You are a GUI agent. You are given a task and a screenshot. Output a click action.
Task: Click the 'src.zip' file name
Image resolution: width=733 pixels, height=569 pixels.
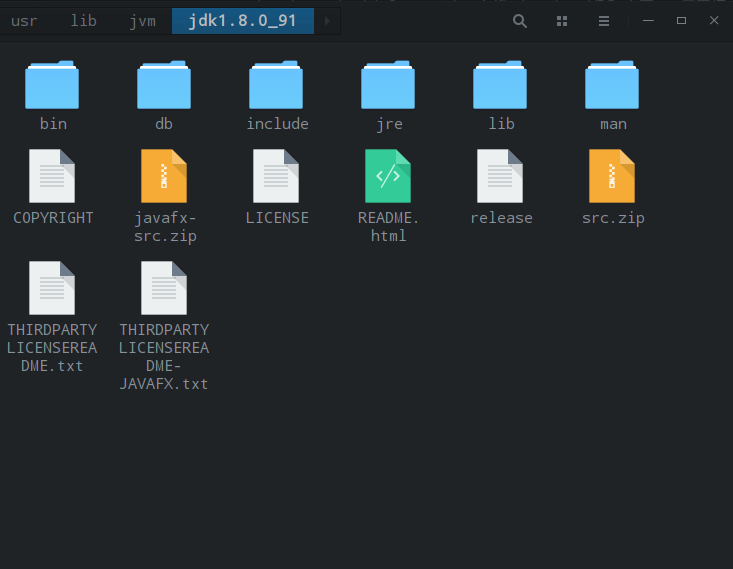click(x=613, y=218)
